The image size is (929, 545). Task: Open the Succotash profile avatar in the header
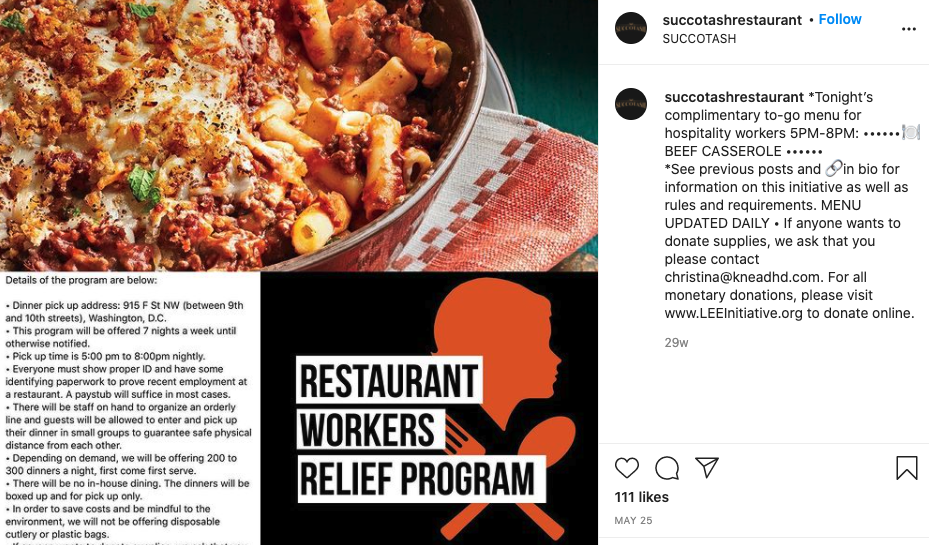(631, 28)
